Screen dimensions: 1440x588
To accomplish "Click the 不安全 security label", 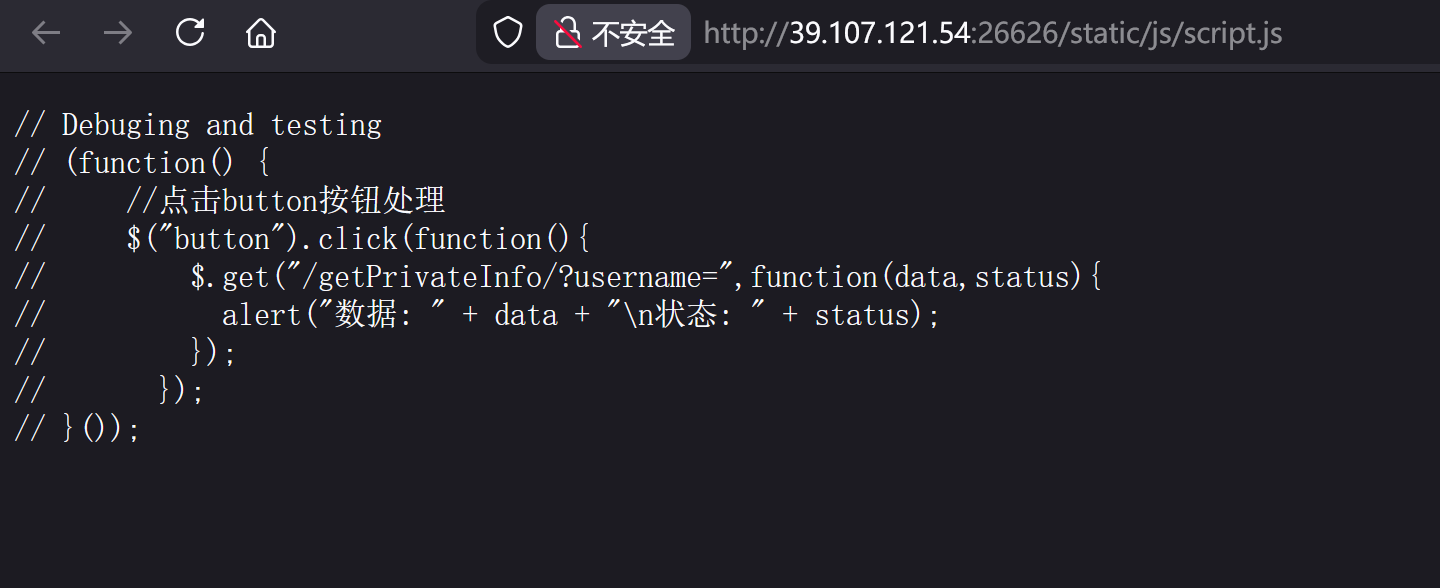I will click(x=633, y=33).
